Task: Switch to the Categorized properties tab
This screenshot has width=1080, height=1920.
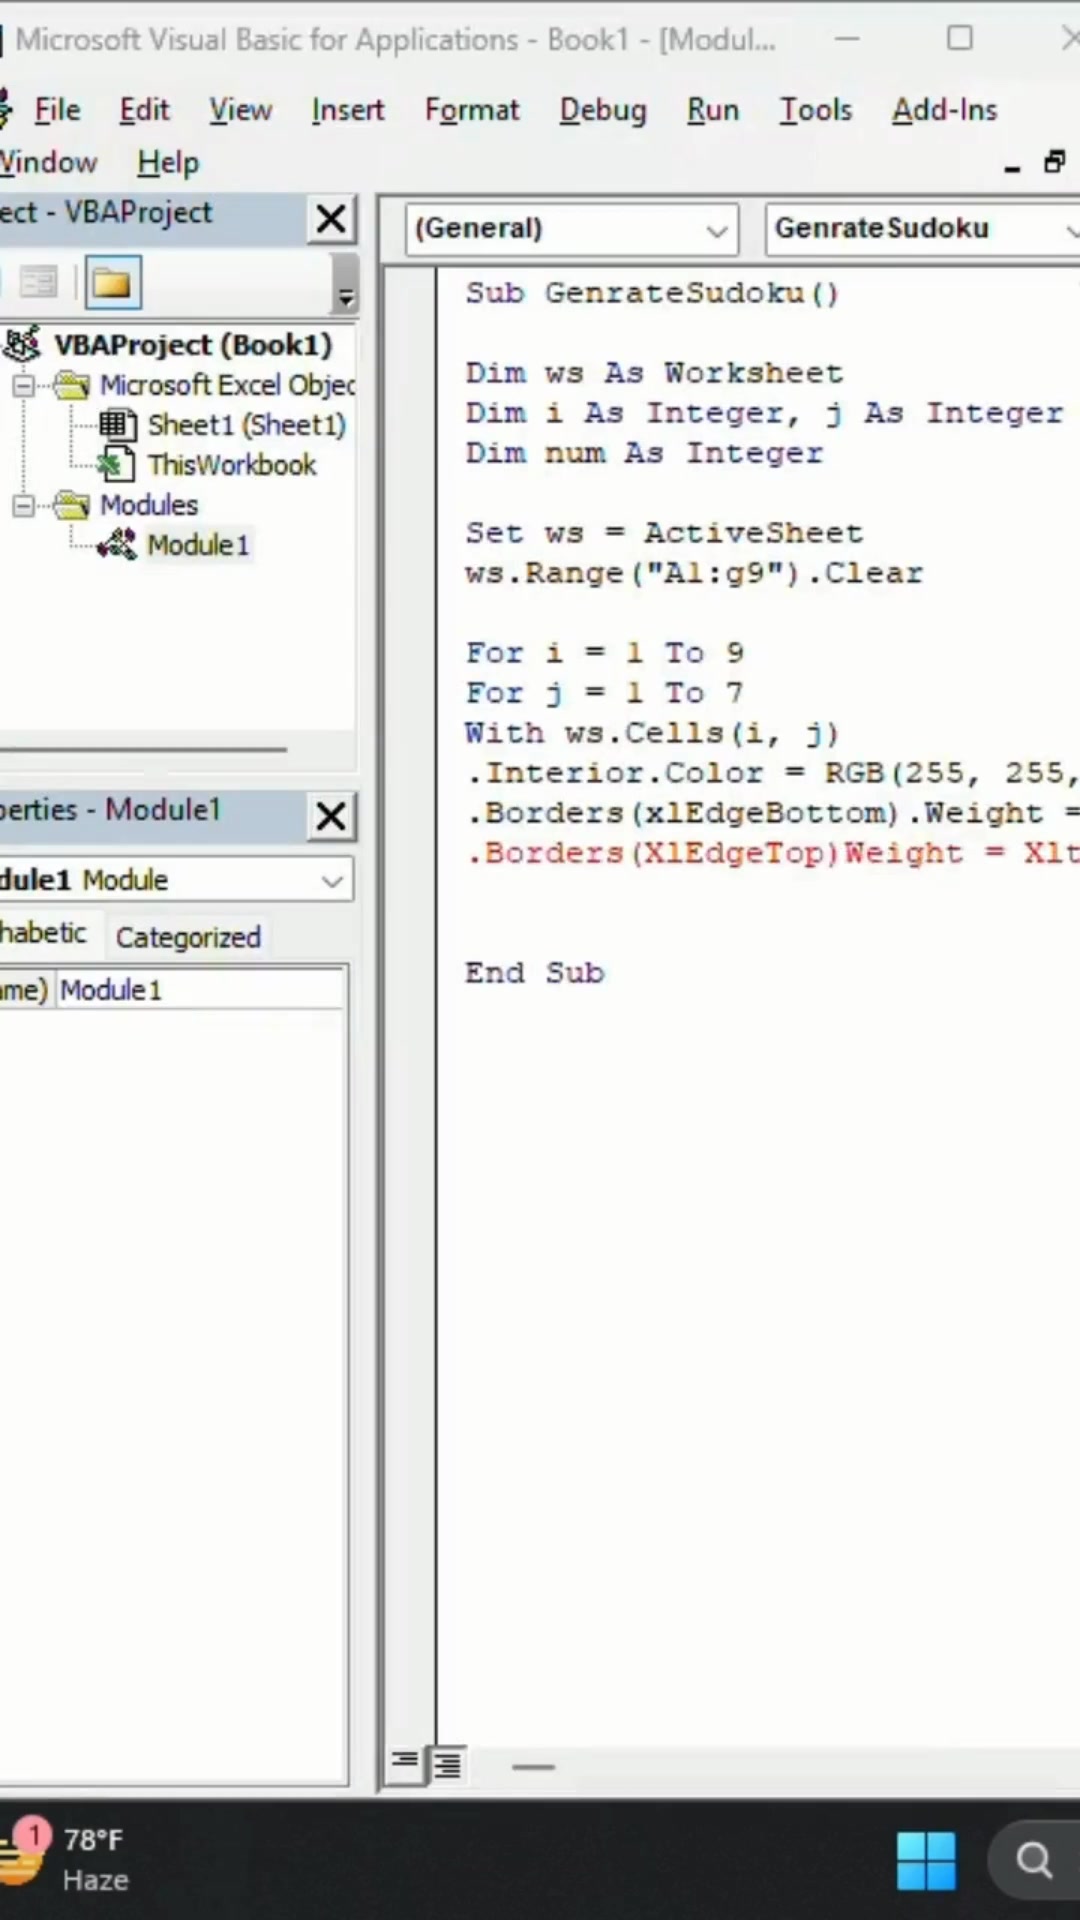Action: pos(188,937)
